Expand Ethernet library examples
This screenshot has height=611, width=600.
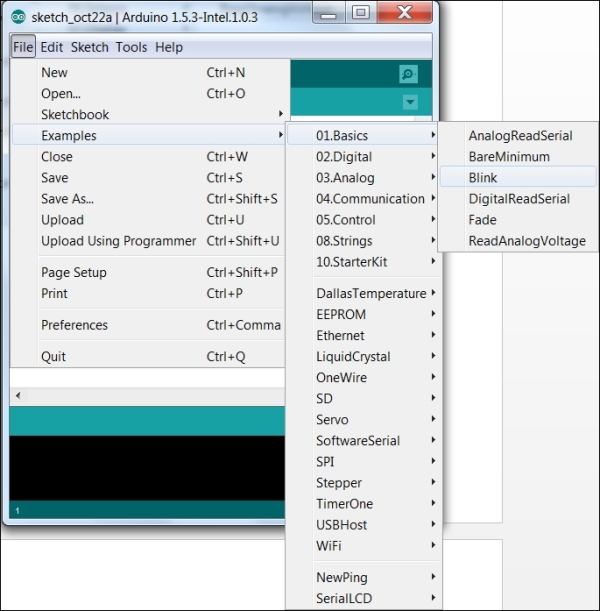363,336
